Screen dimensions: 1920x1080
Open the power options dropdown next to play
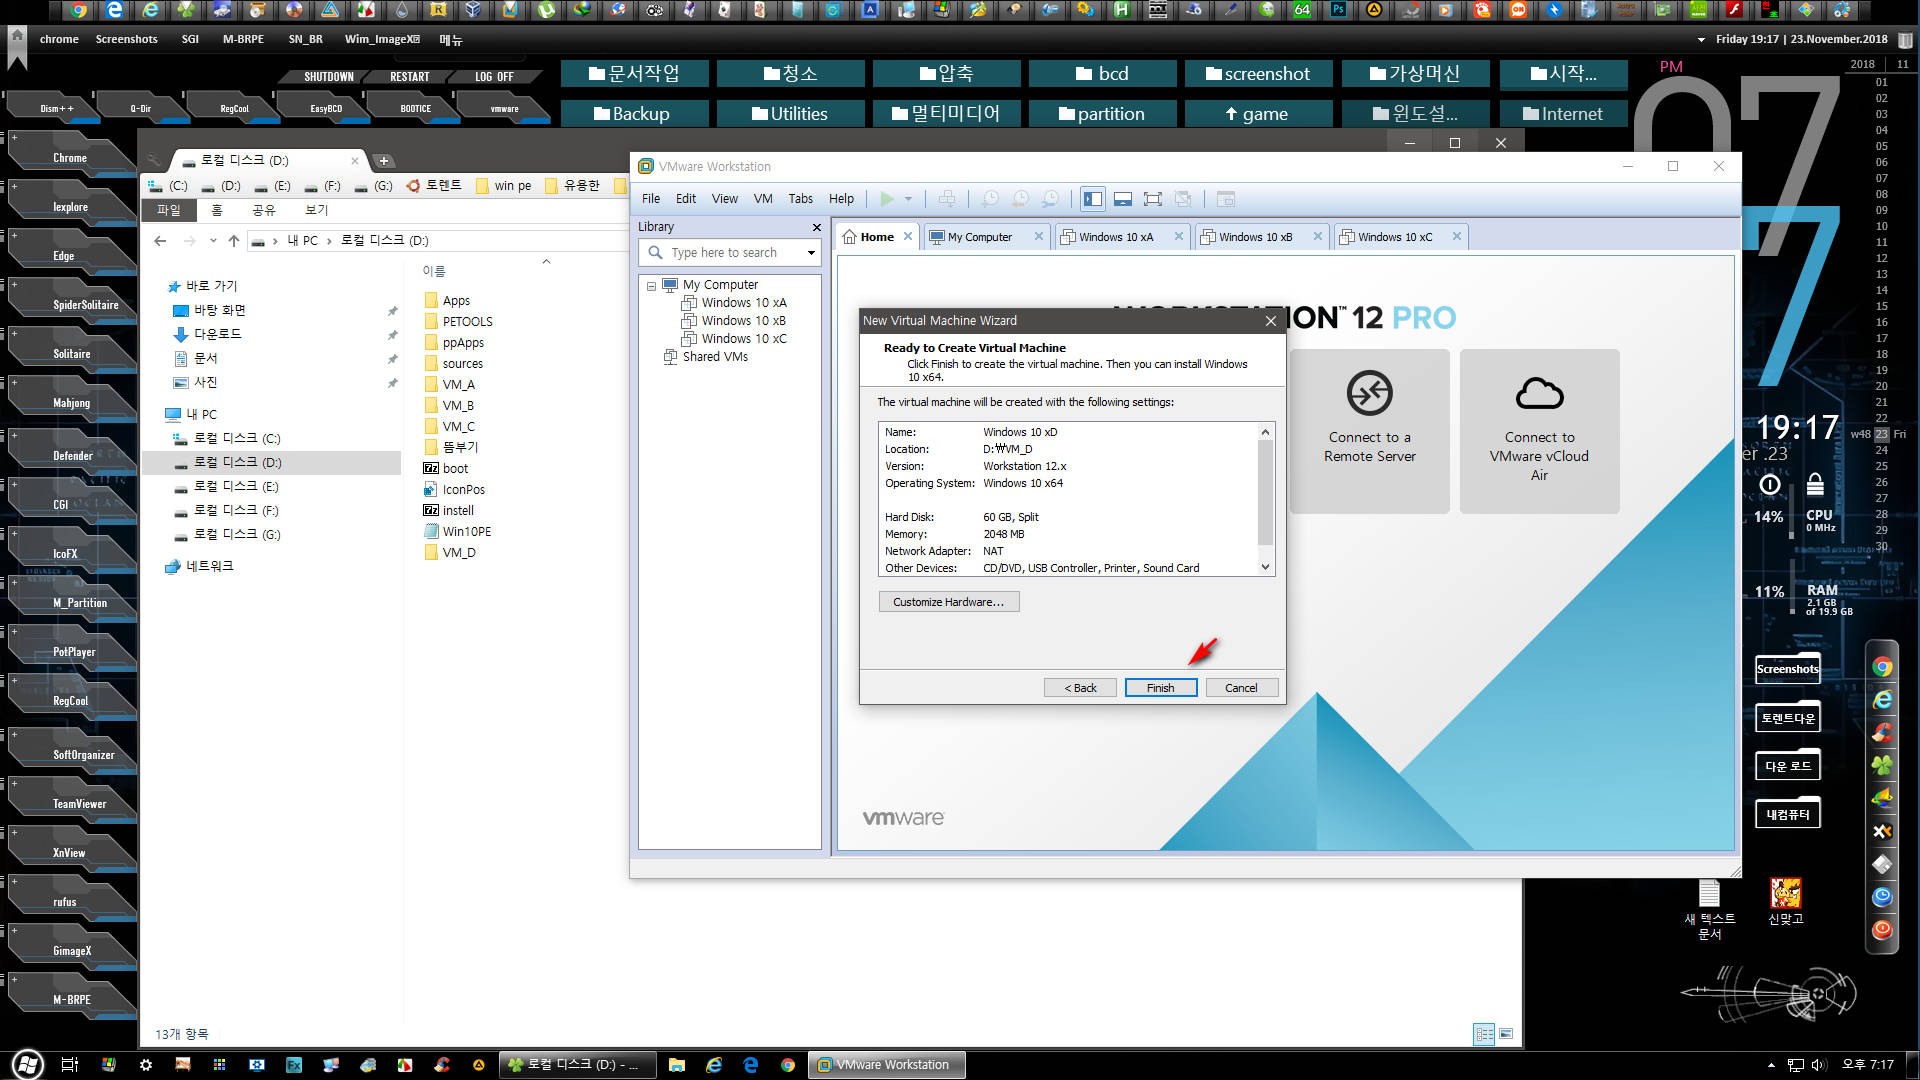pos(908,199)
